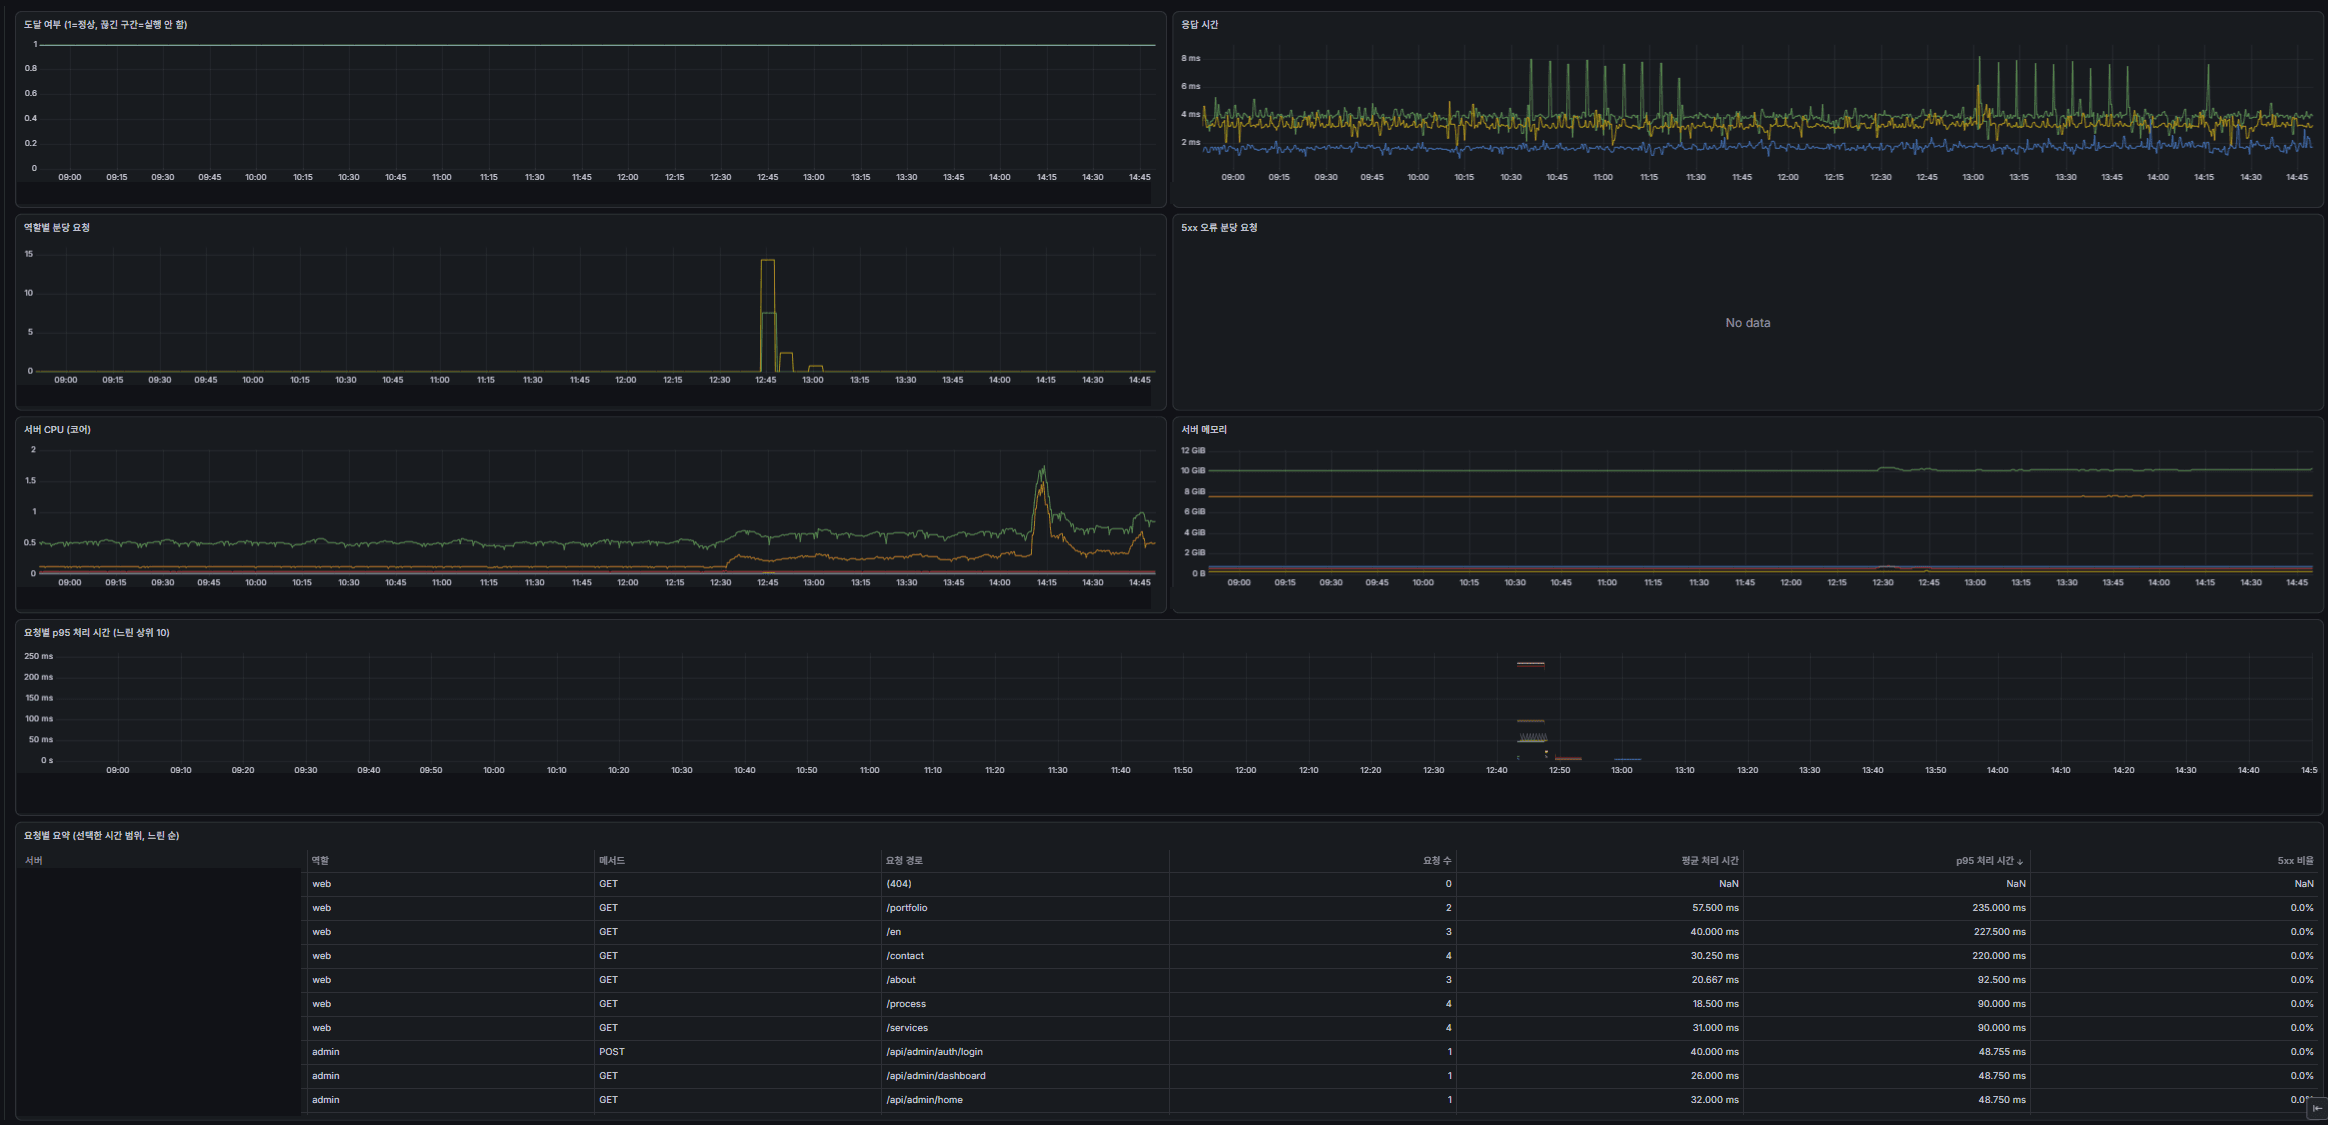
Task: Click the 20.667 ms average time cell
Action: [1715, 980]
